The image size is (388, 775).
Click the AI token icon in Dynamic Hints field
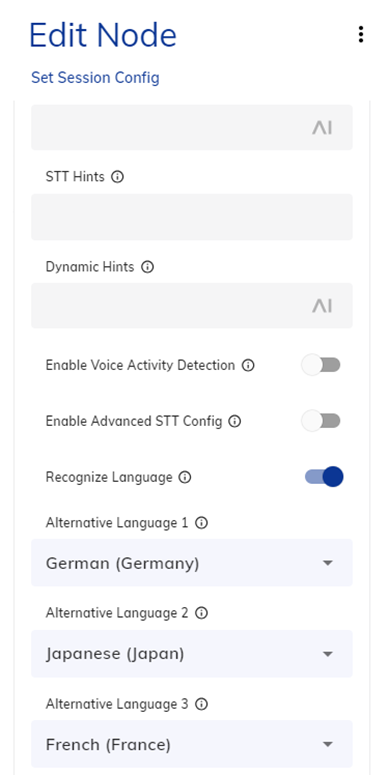point(322,306)
